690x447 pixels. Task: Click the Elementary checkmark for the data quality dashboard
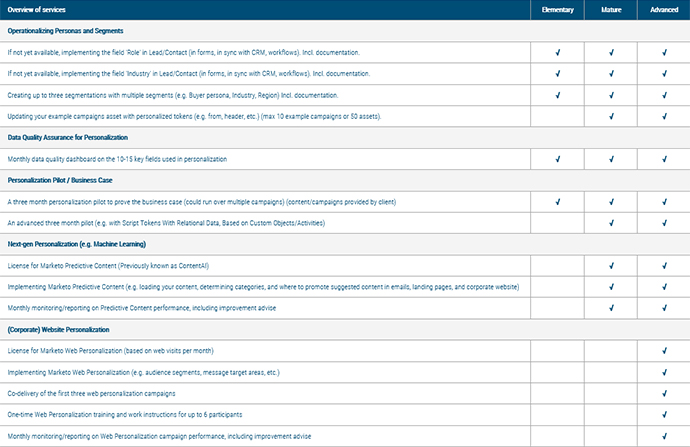(x=558, y=159)
